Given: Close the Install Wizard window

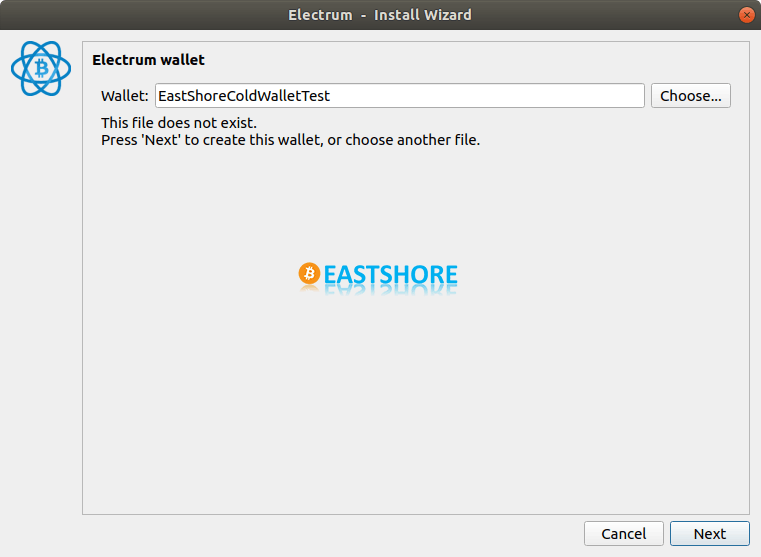Looking at the screenshot, I should 746,15.
